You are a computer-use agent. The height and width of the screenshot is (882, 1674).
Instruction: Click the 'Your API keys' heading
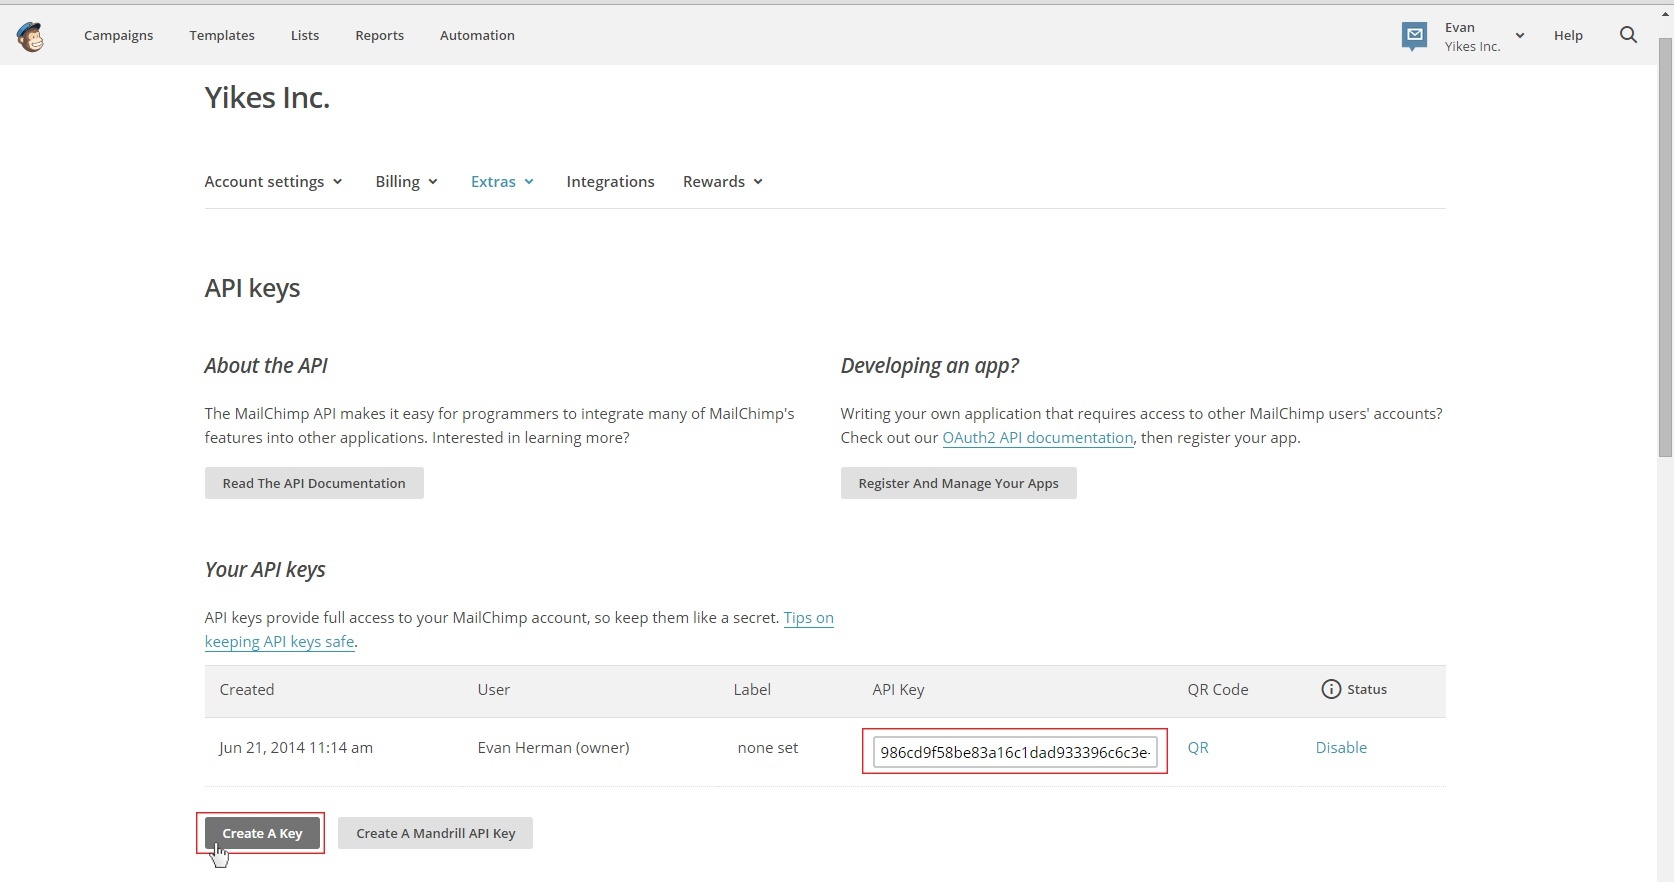point(265,569)
